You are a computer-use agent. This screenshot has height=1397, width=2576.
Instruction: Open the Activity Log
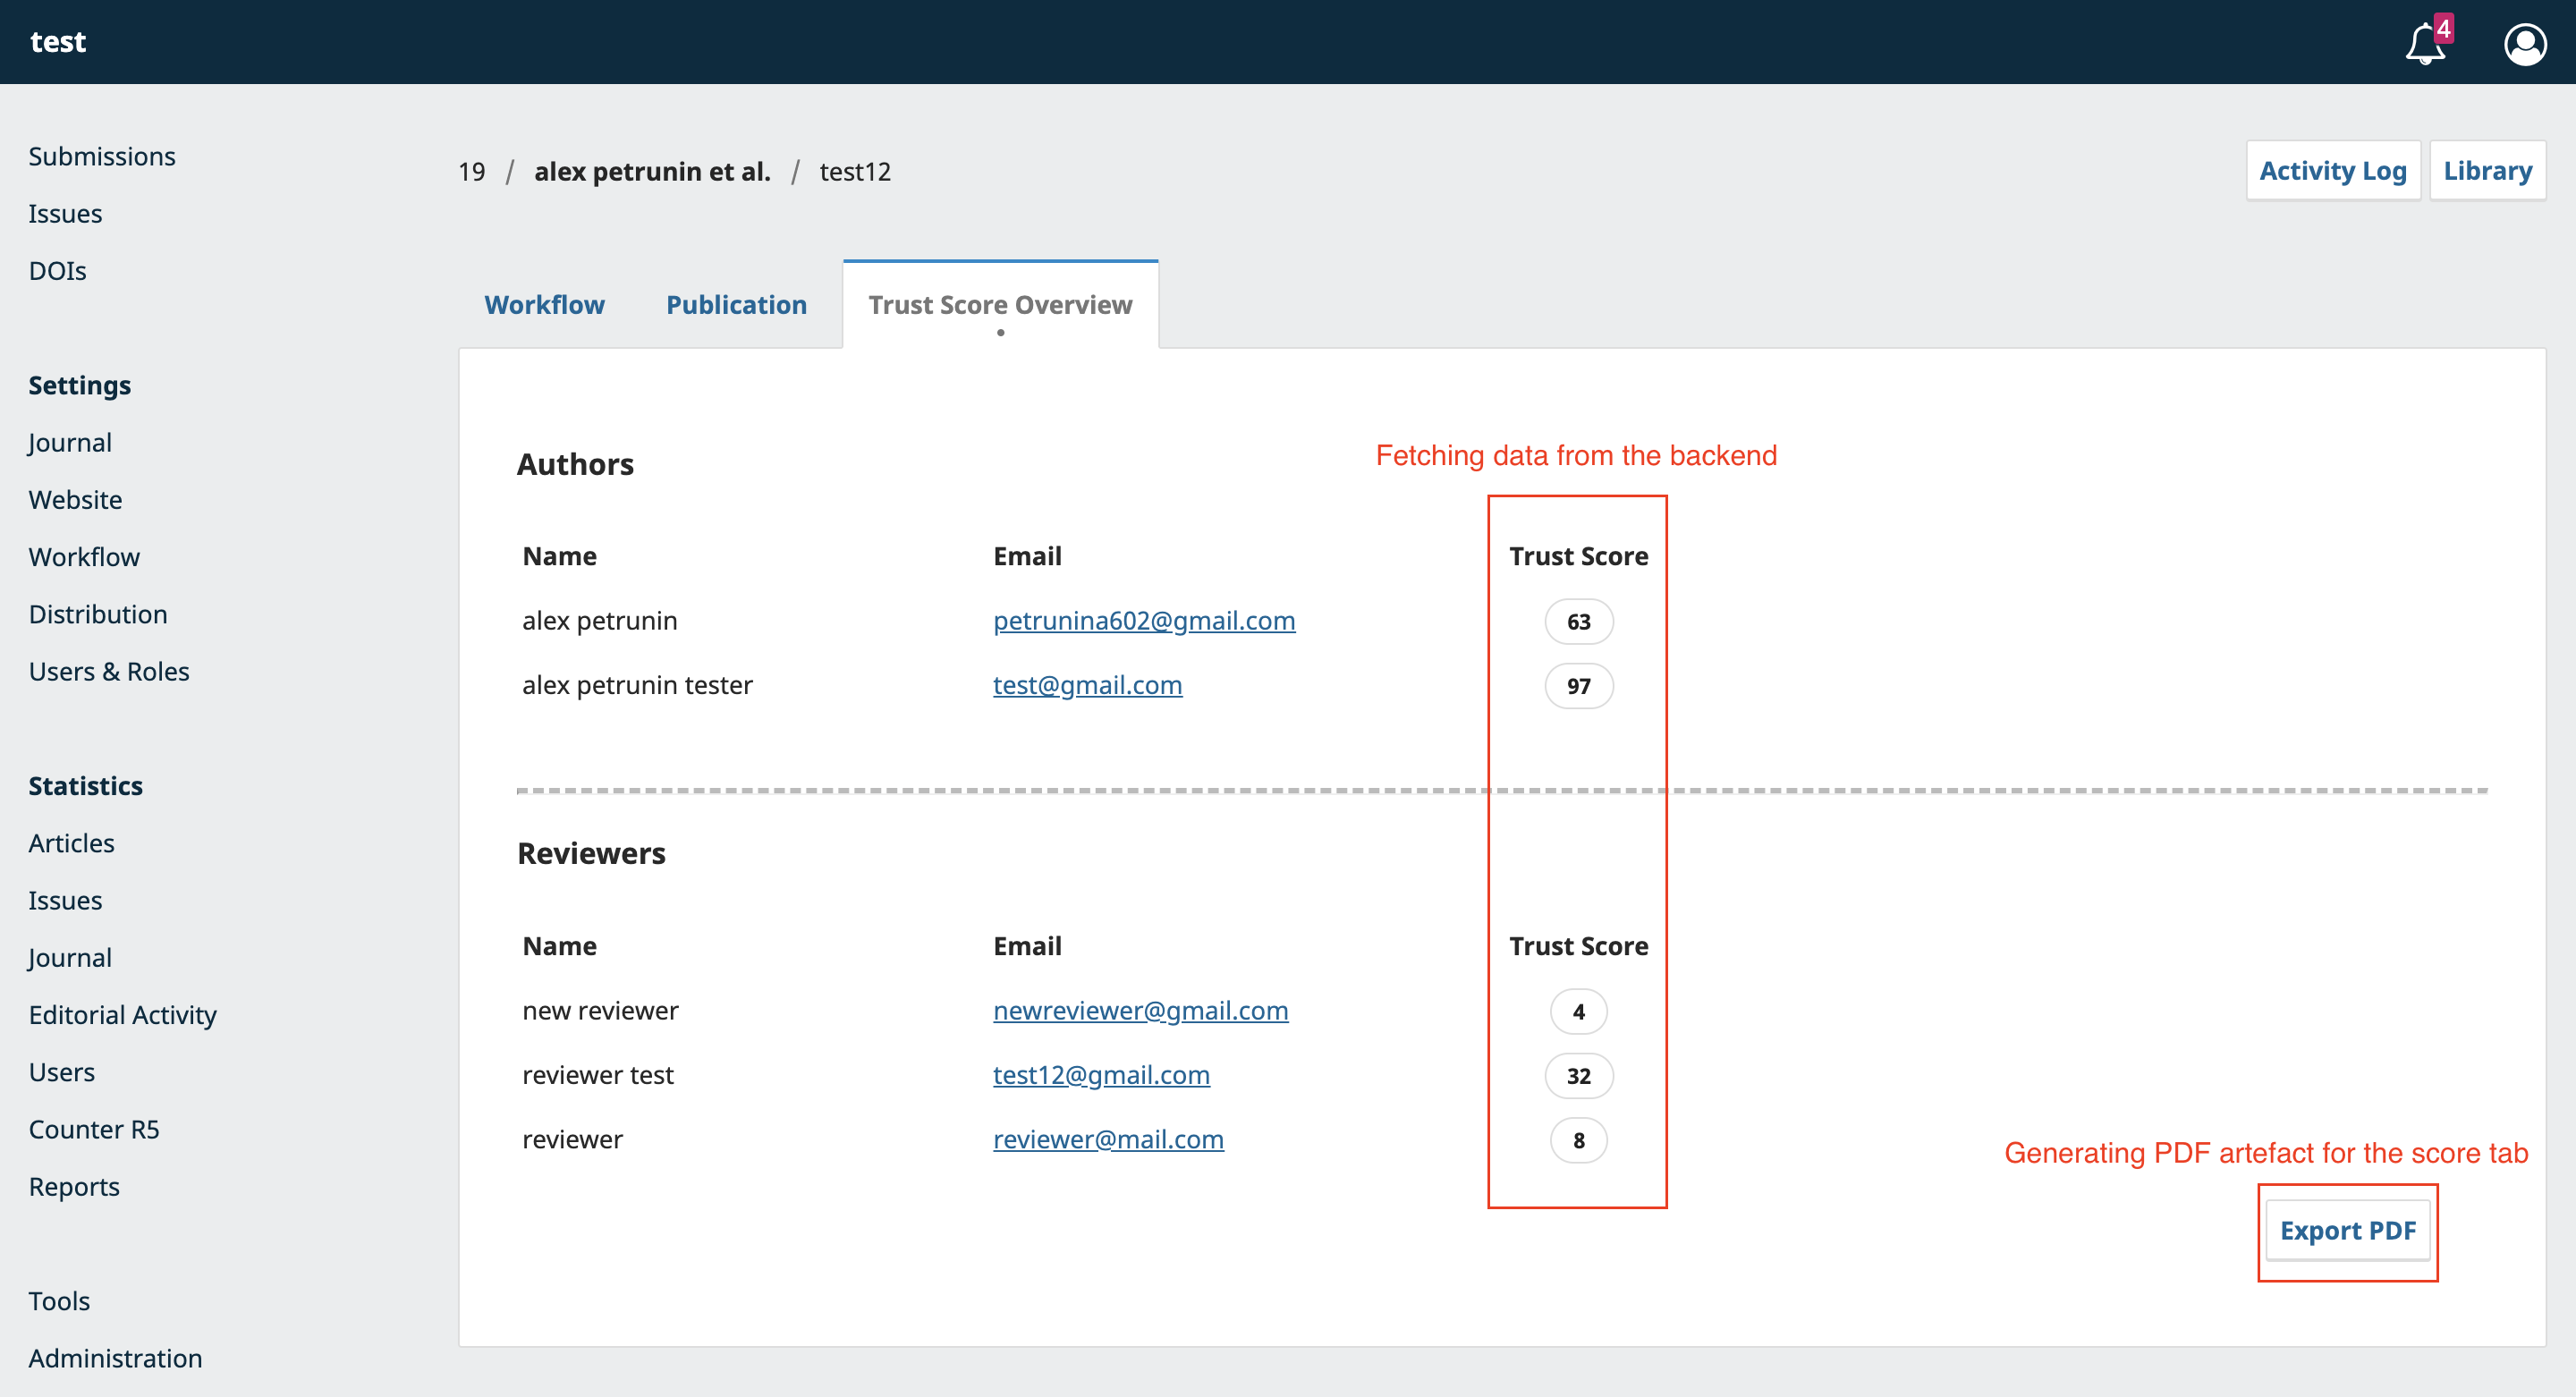point(2332,171)
